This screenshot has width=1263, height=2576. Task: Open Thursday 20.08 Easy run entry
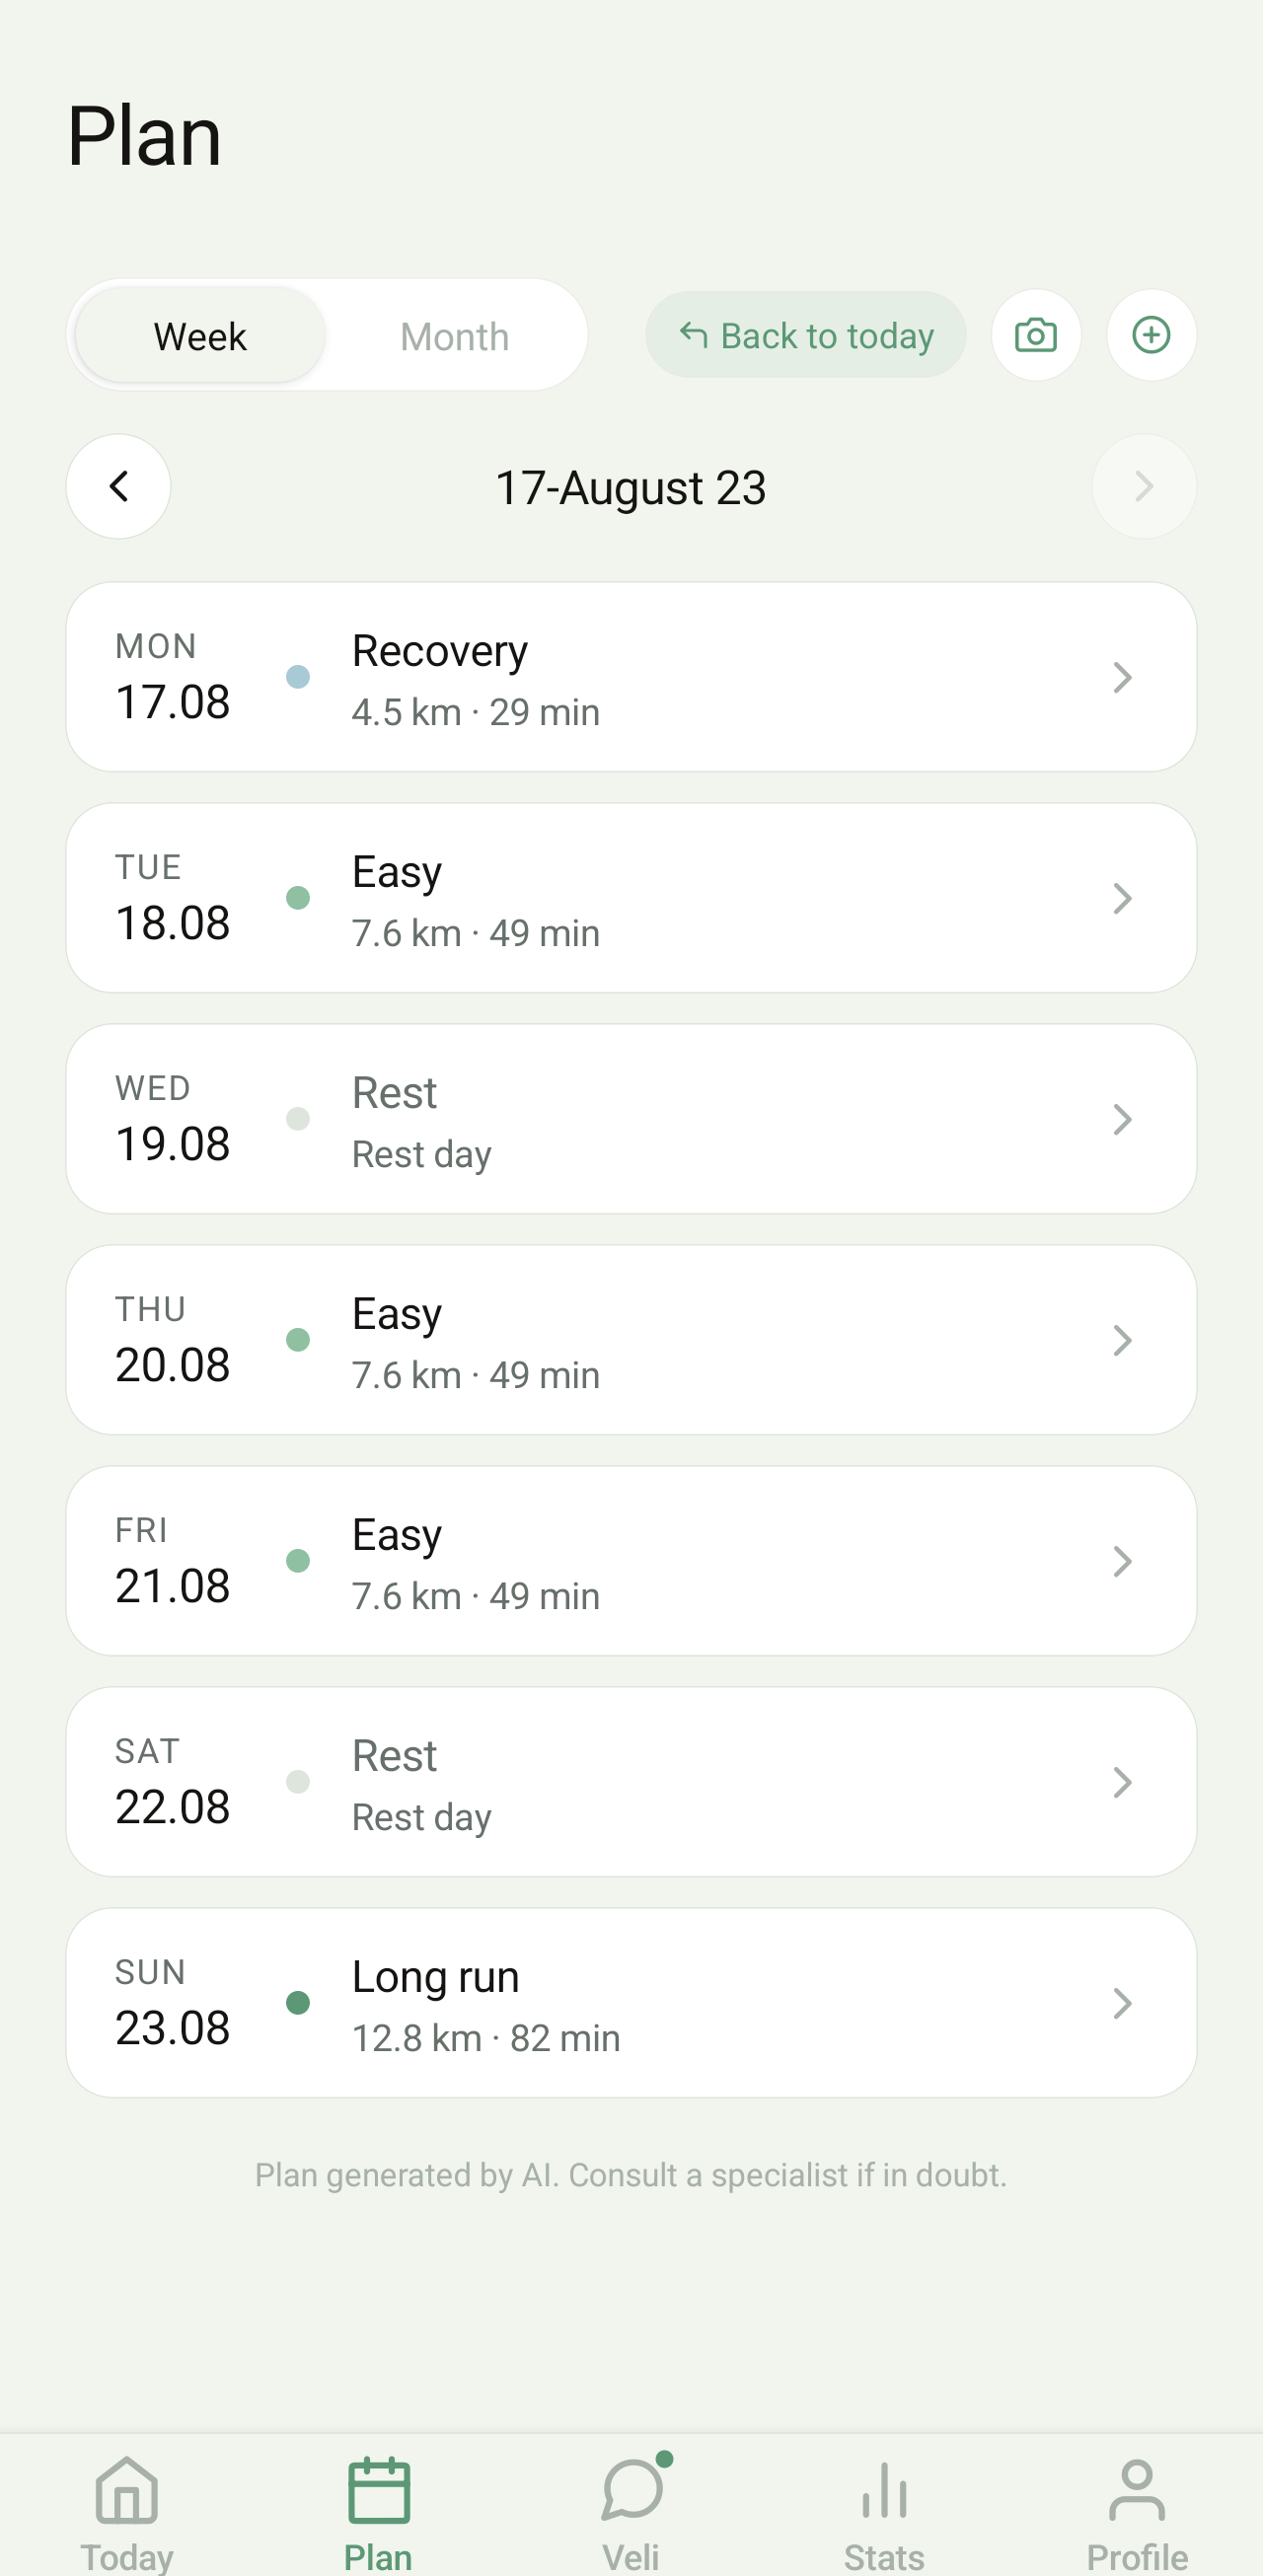click(631, 1340)
